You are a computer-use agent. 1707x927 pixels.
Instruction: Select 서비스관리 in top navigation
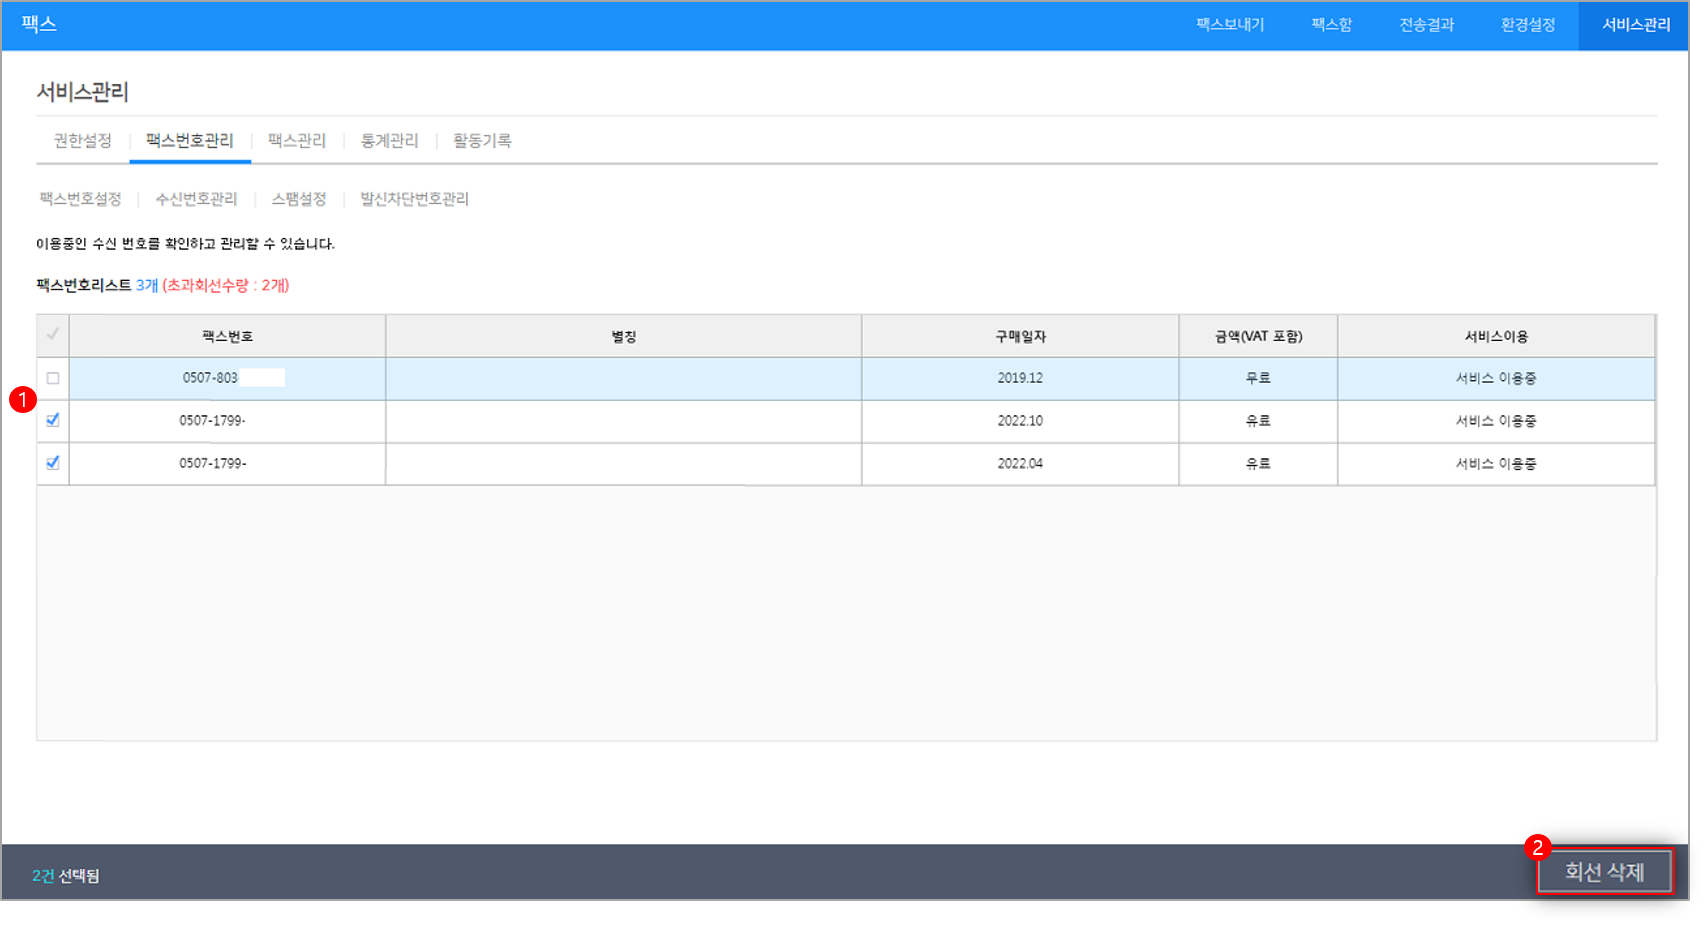pos(1635,25)
